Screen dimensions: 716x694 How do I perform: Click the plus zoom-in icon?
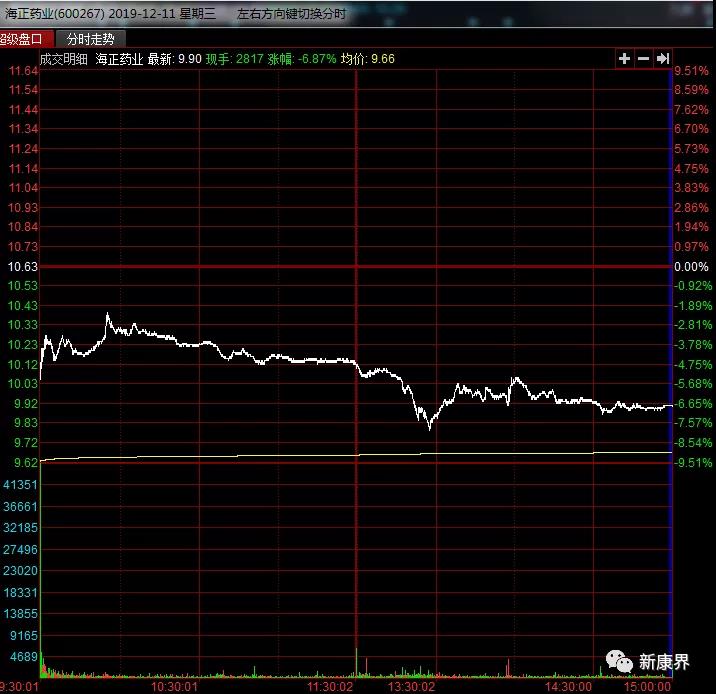624,58
